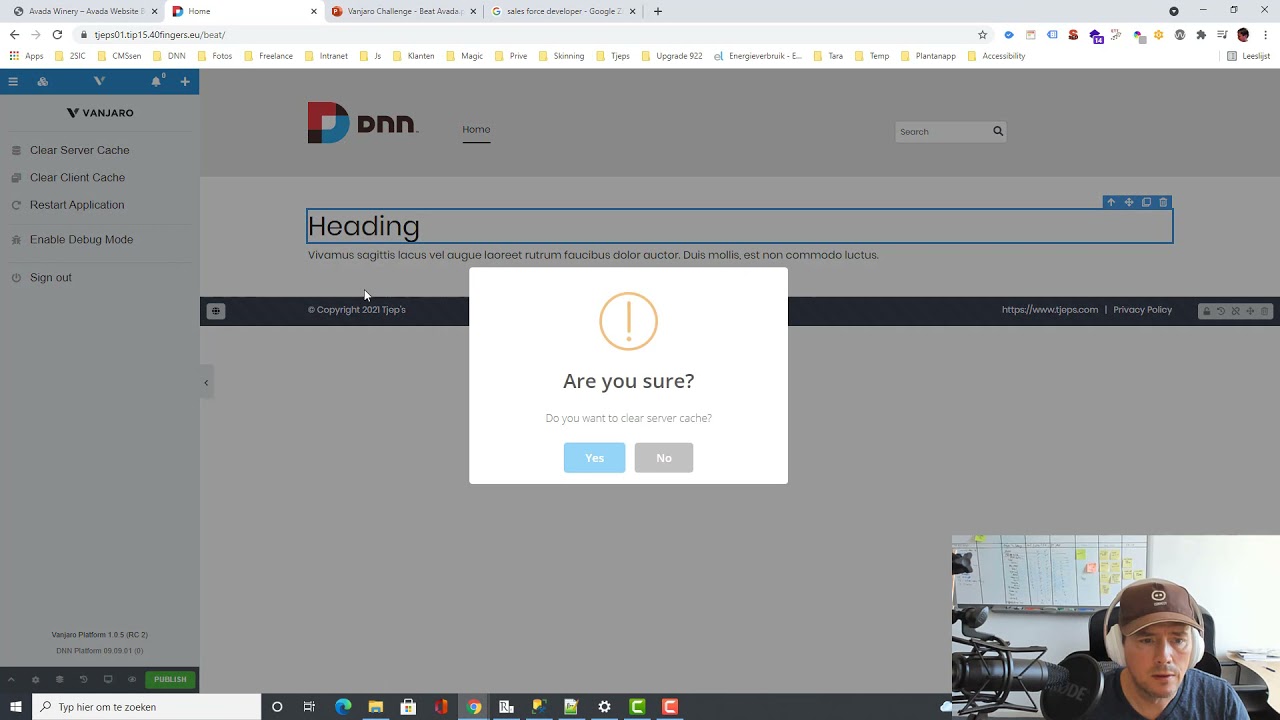Click the green PUBLISH button
The width and height of the screenshot is (1280, 720).
click(x=170, y=680)
